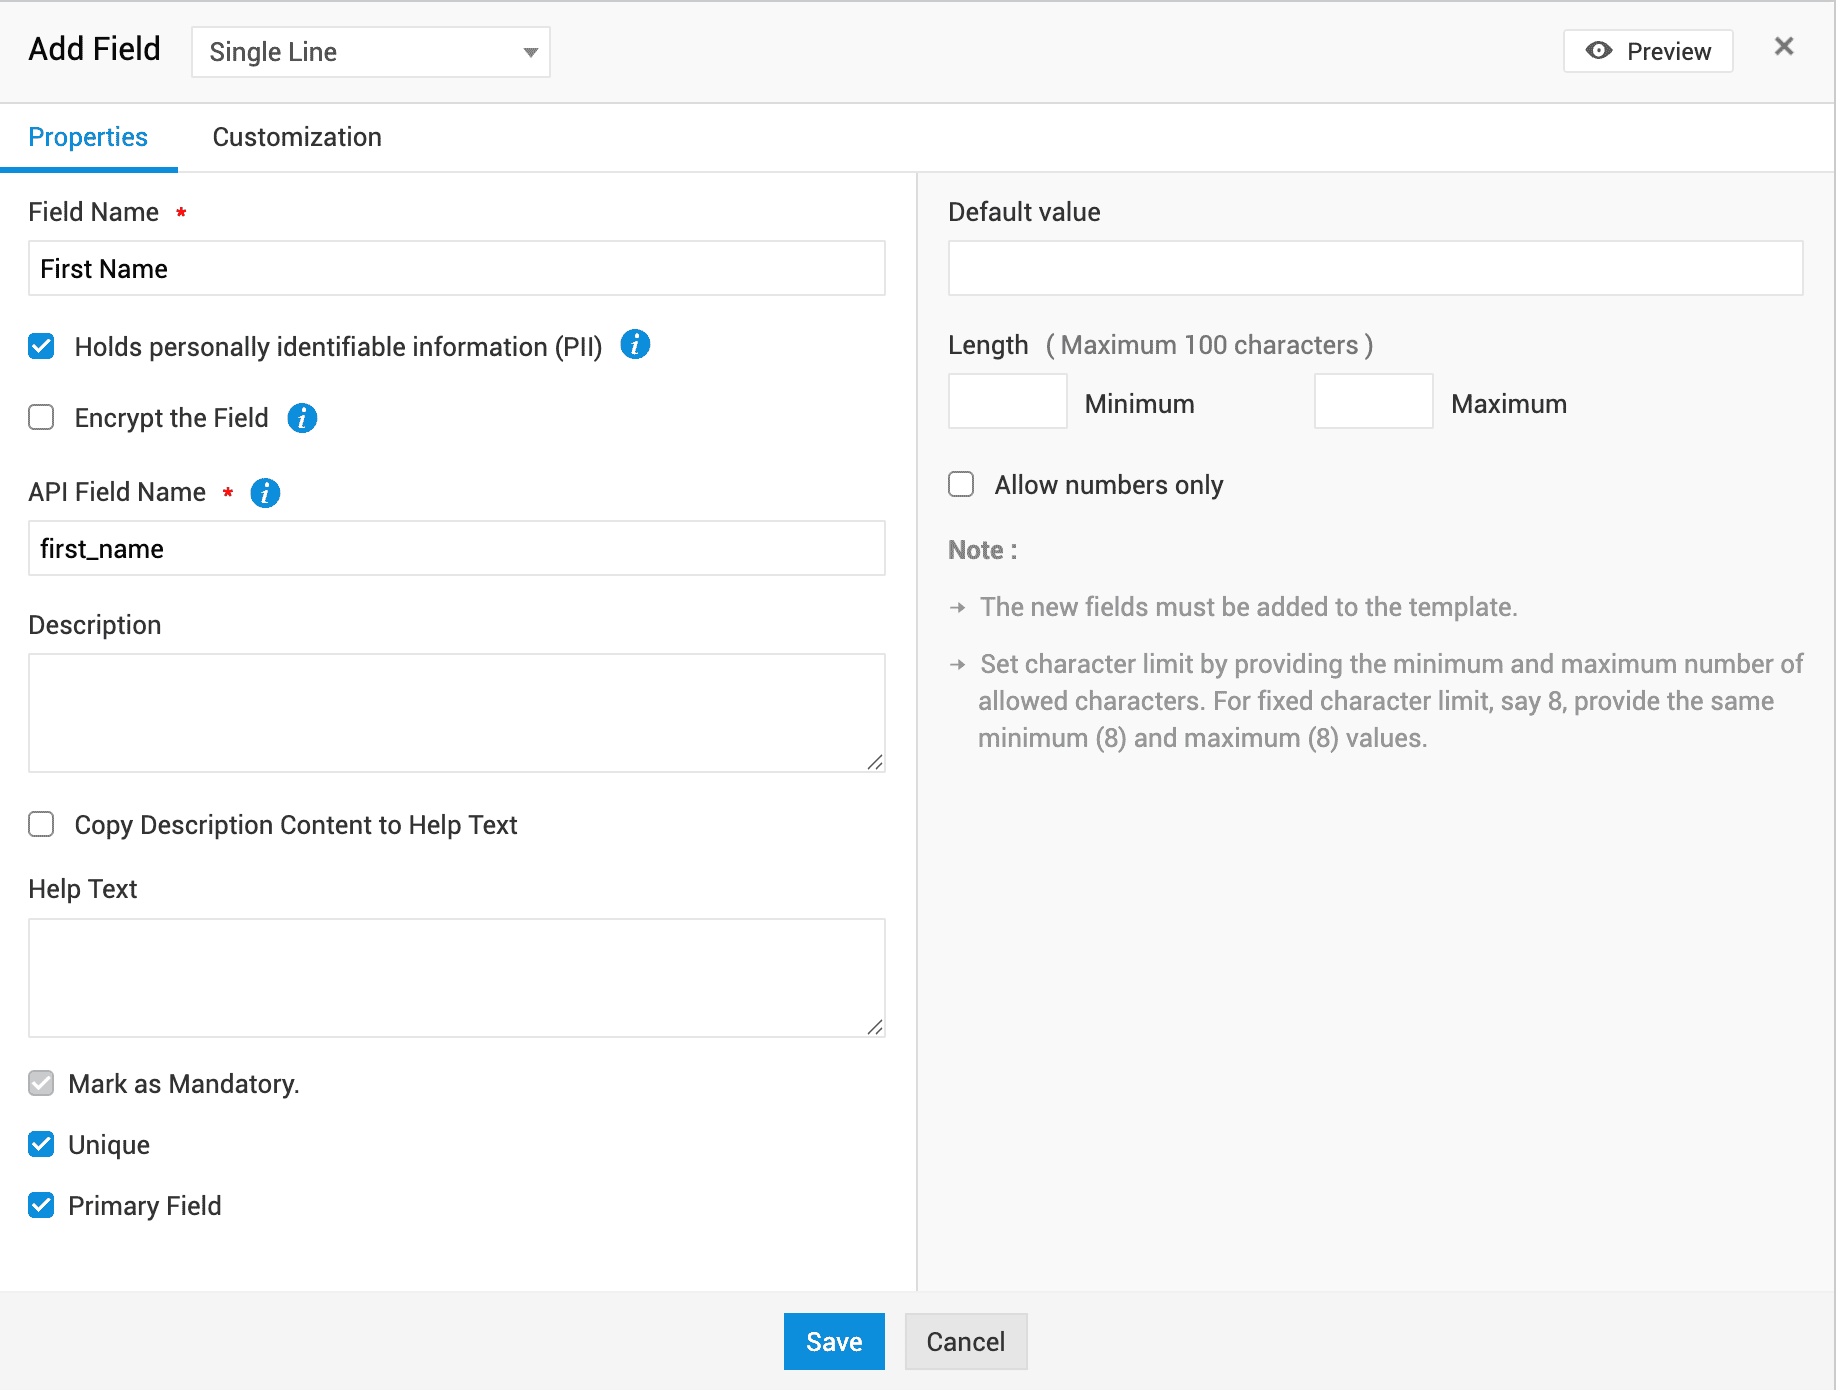Uncheck Holds personally identifiable information checkbox
1836x1390 pixels.
(x=41, y=346)
